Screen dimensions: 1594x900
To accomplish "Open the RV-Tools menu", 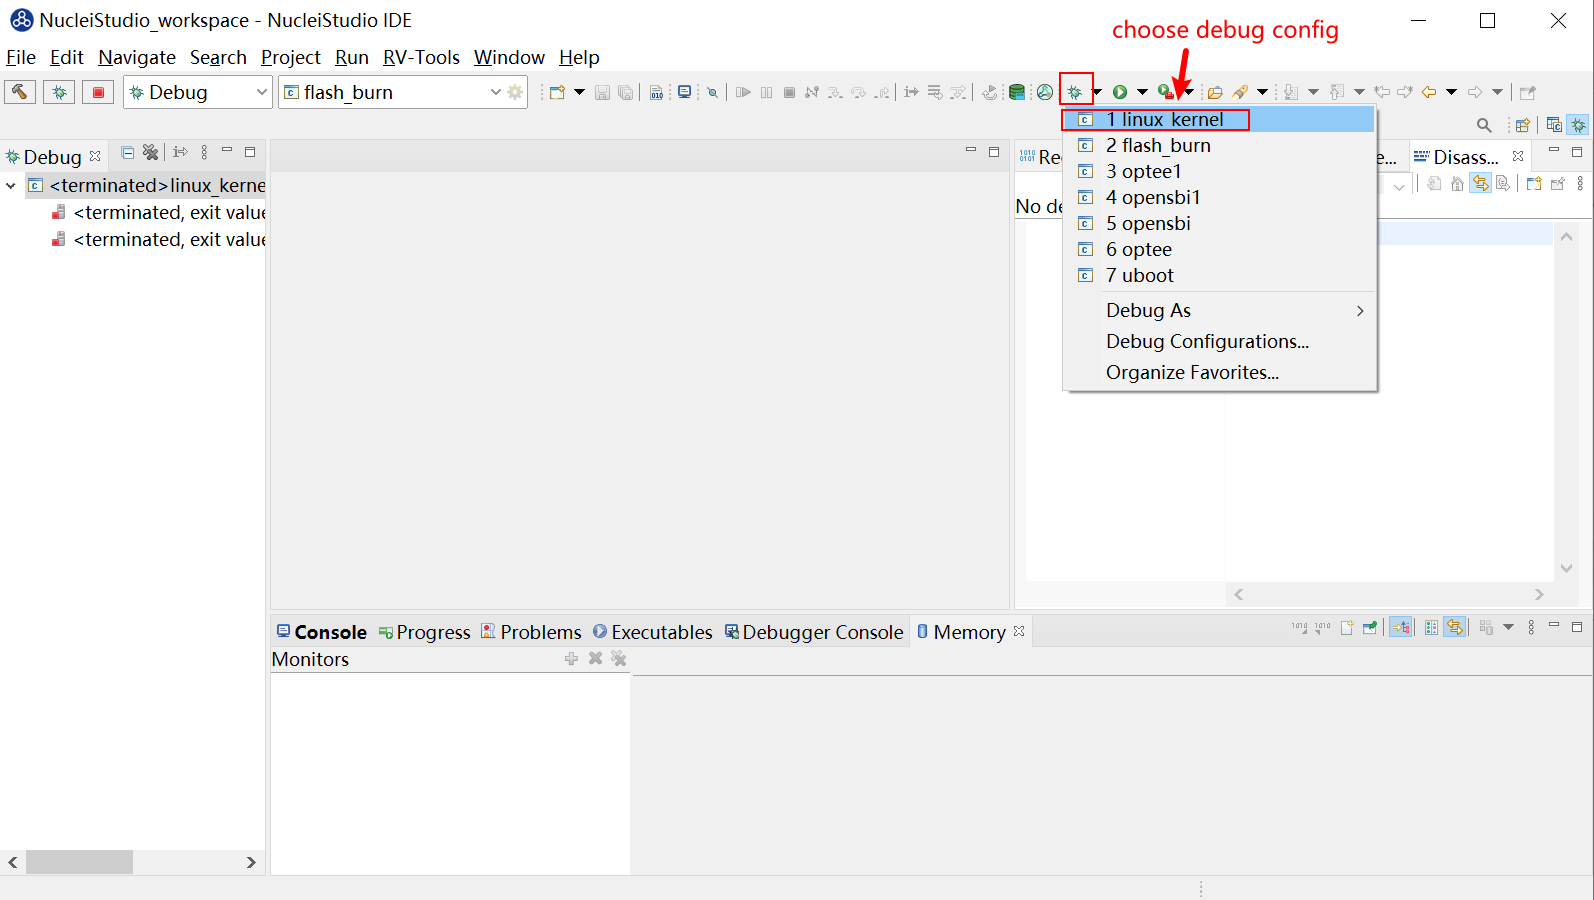I will click(421, 57).
